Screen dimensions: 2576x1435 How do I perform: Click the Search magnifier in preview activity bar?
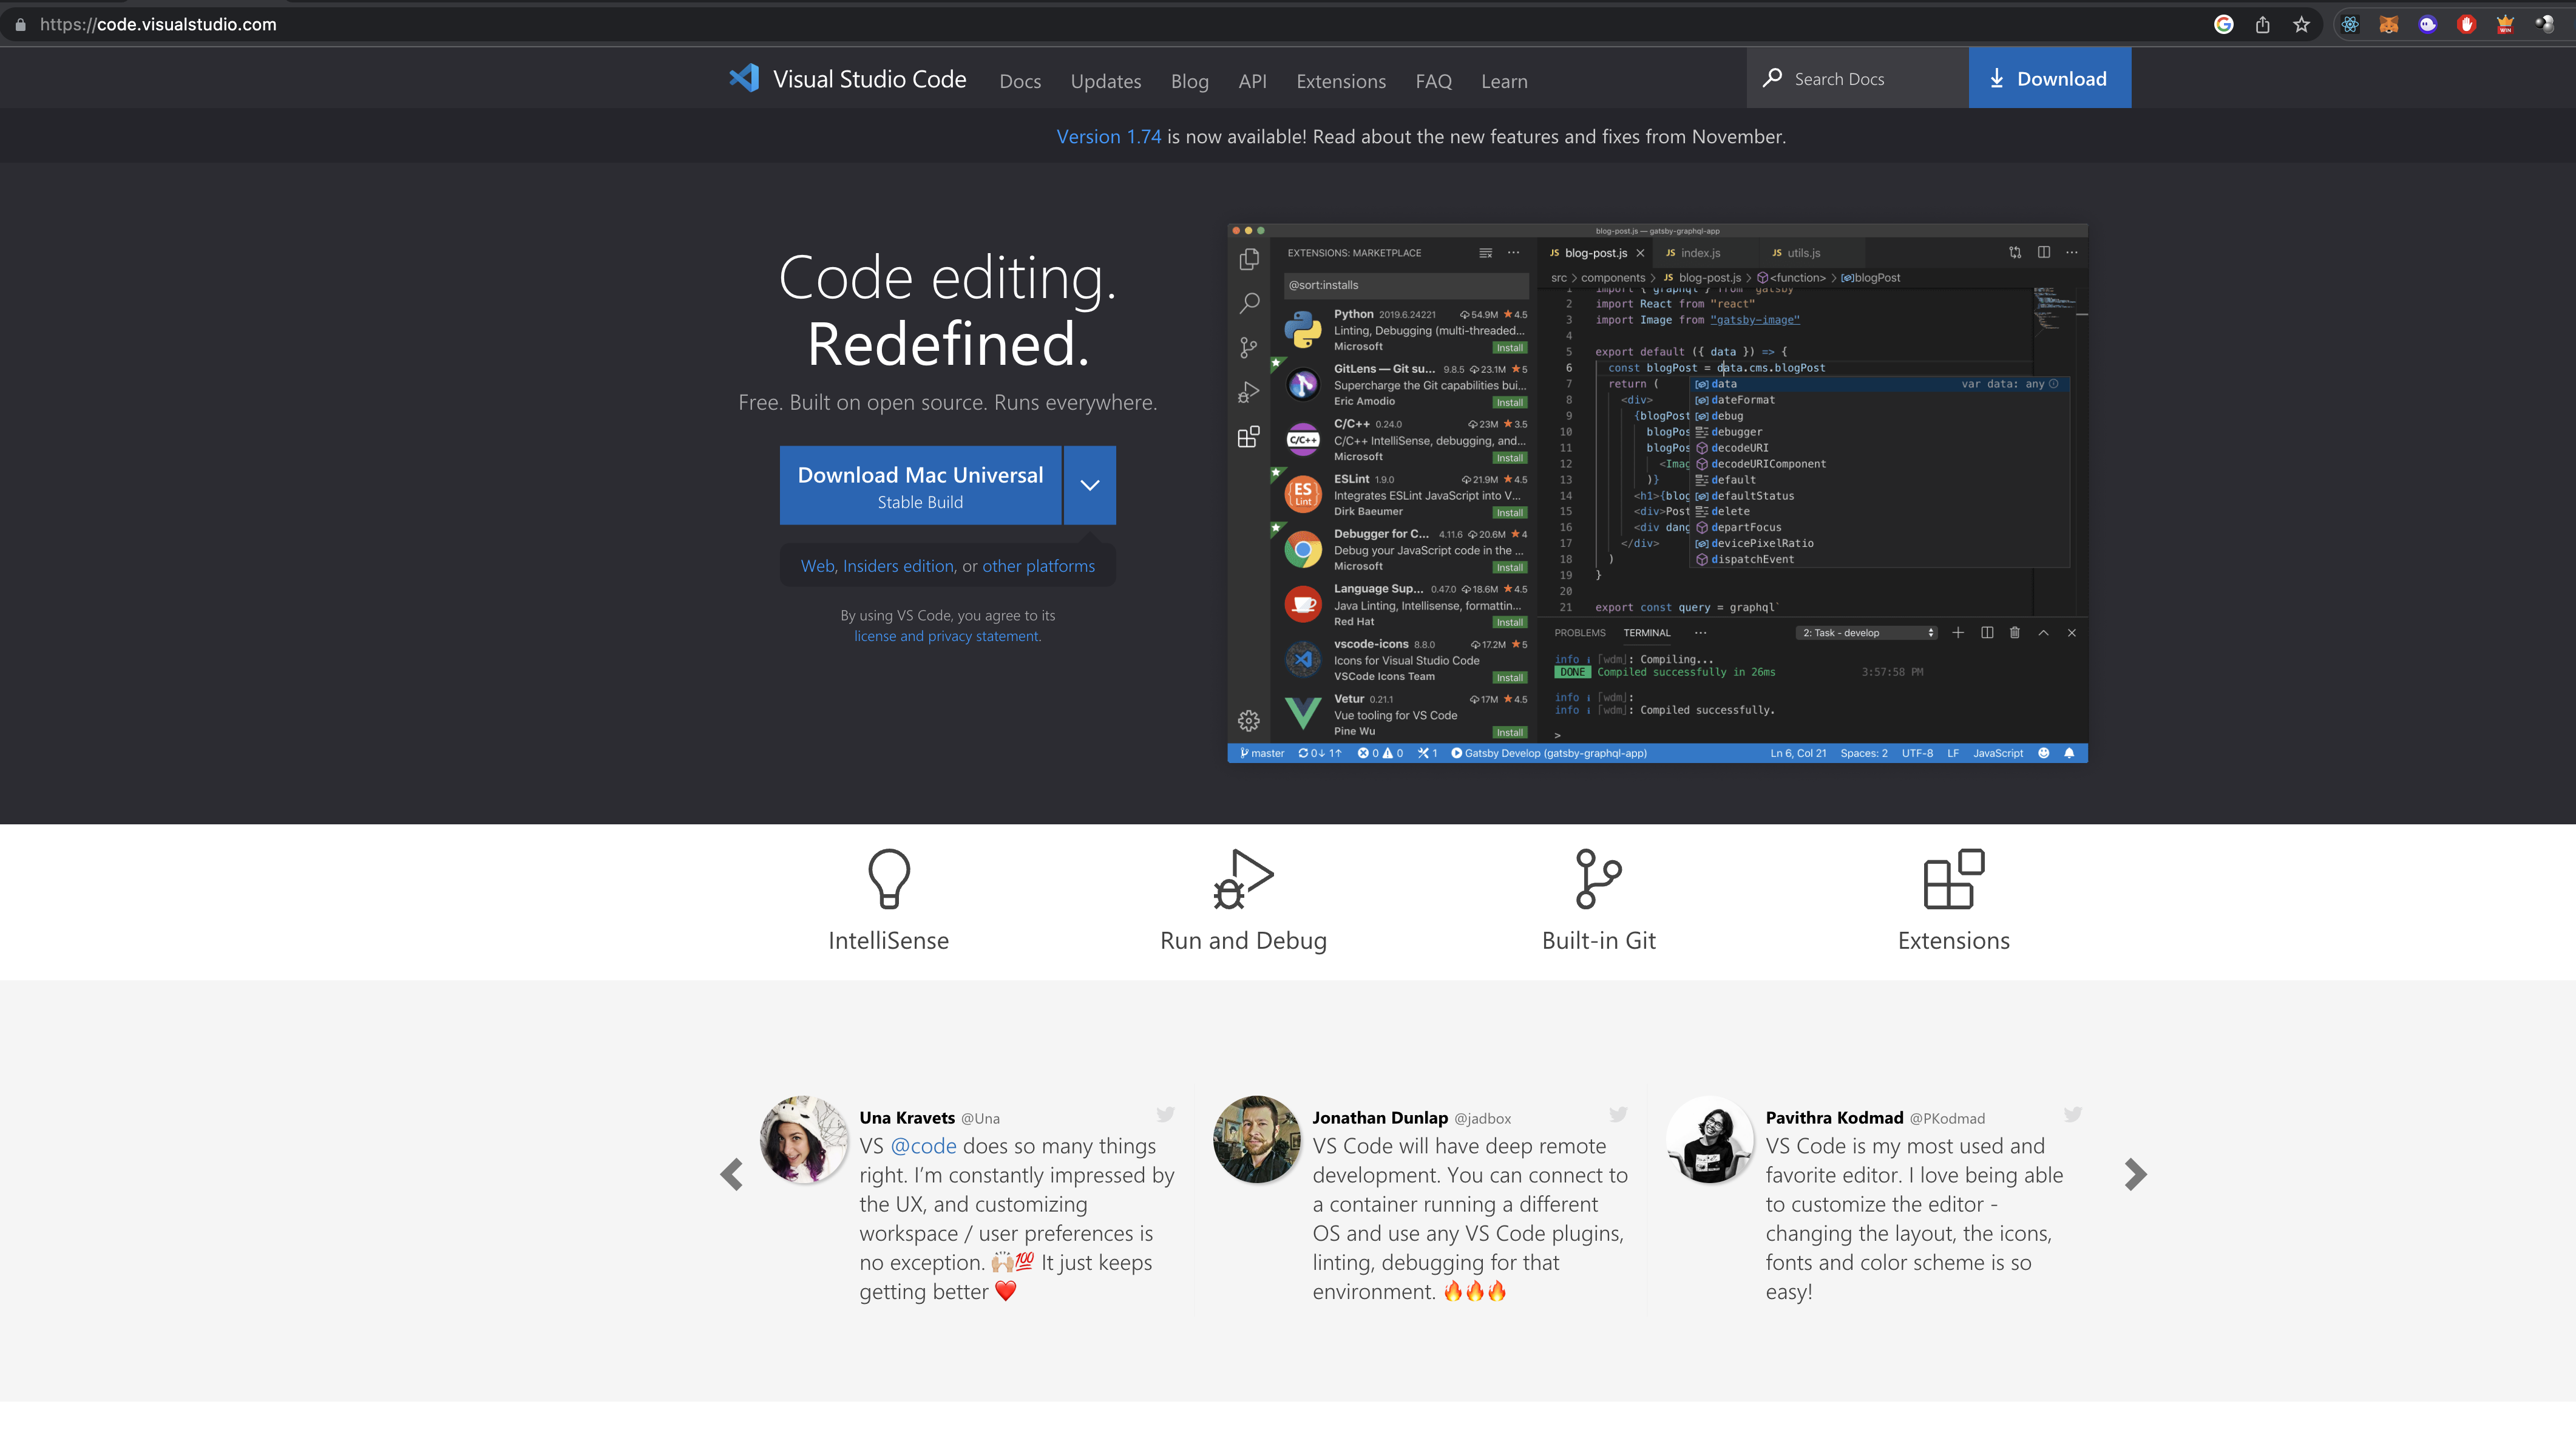1249,303
